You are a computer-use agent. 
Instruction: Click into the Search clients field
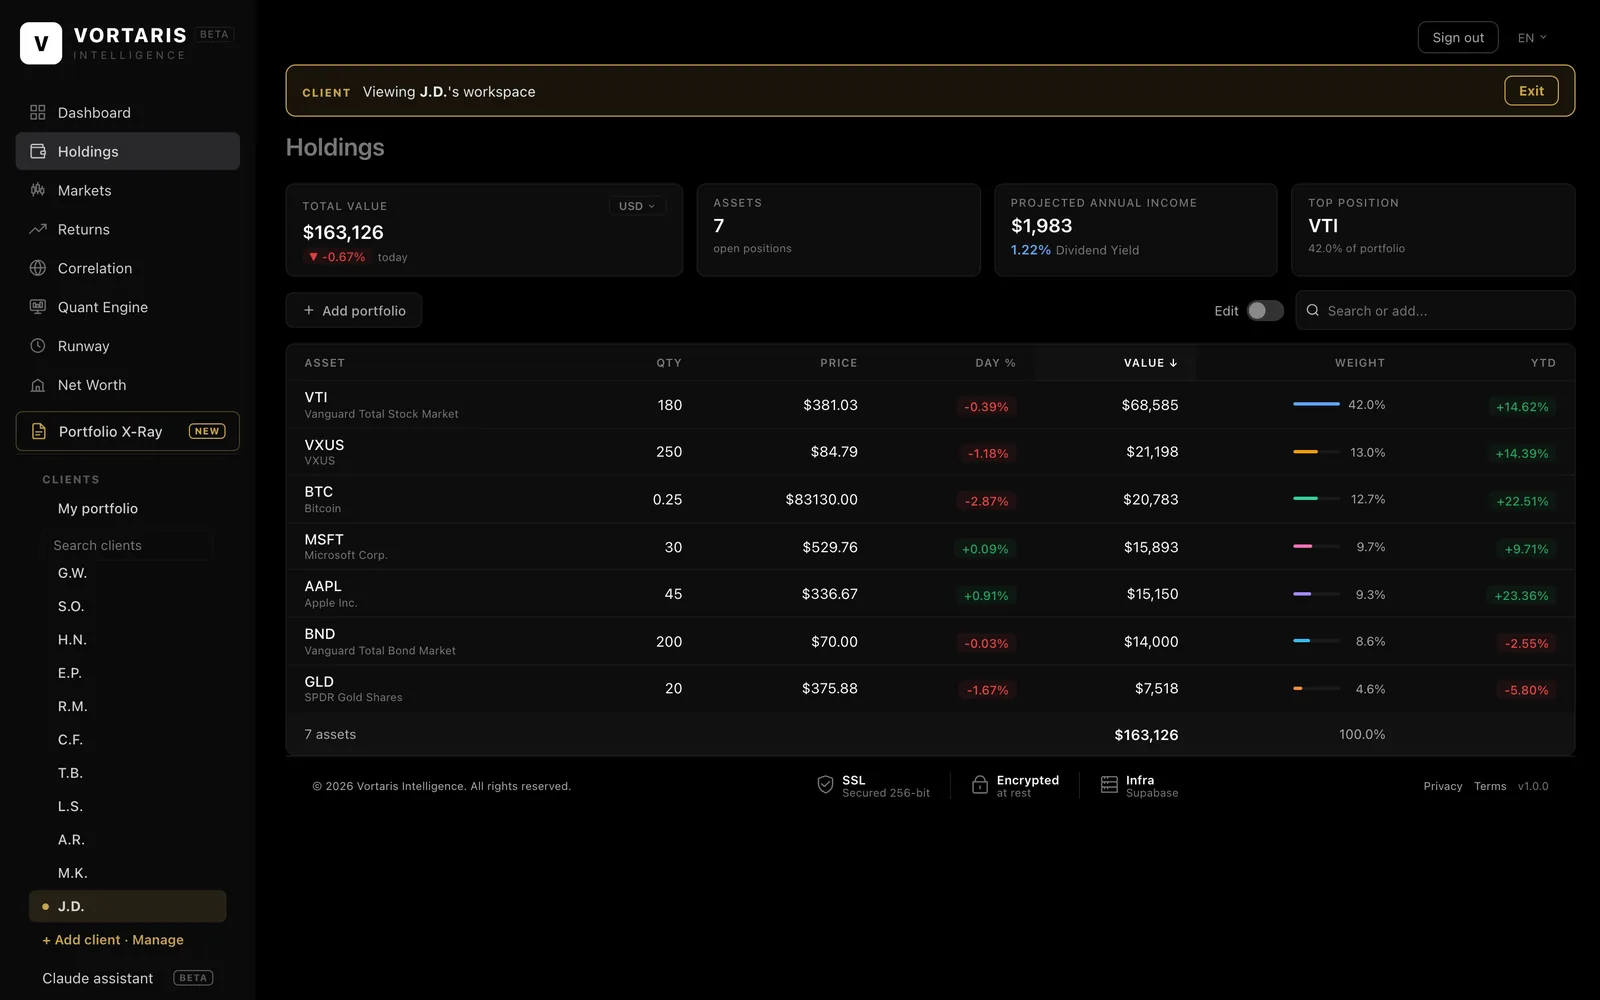coord(128,545)
